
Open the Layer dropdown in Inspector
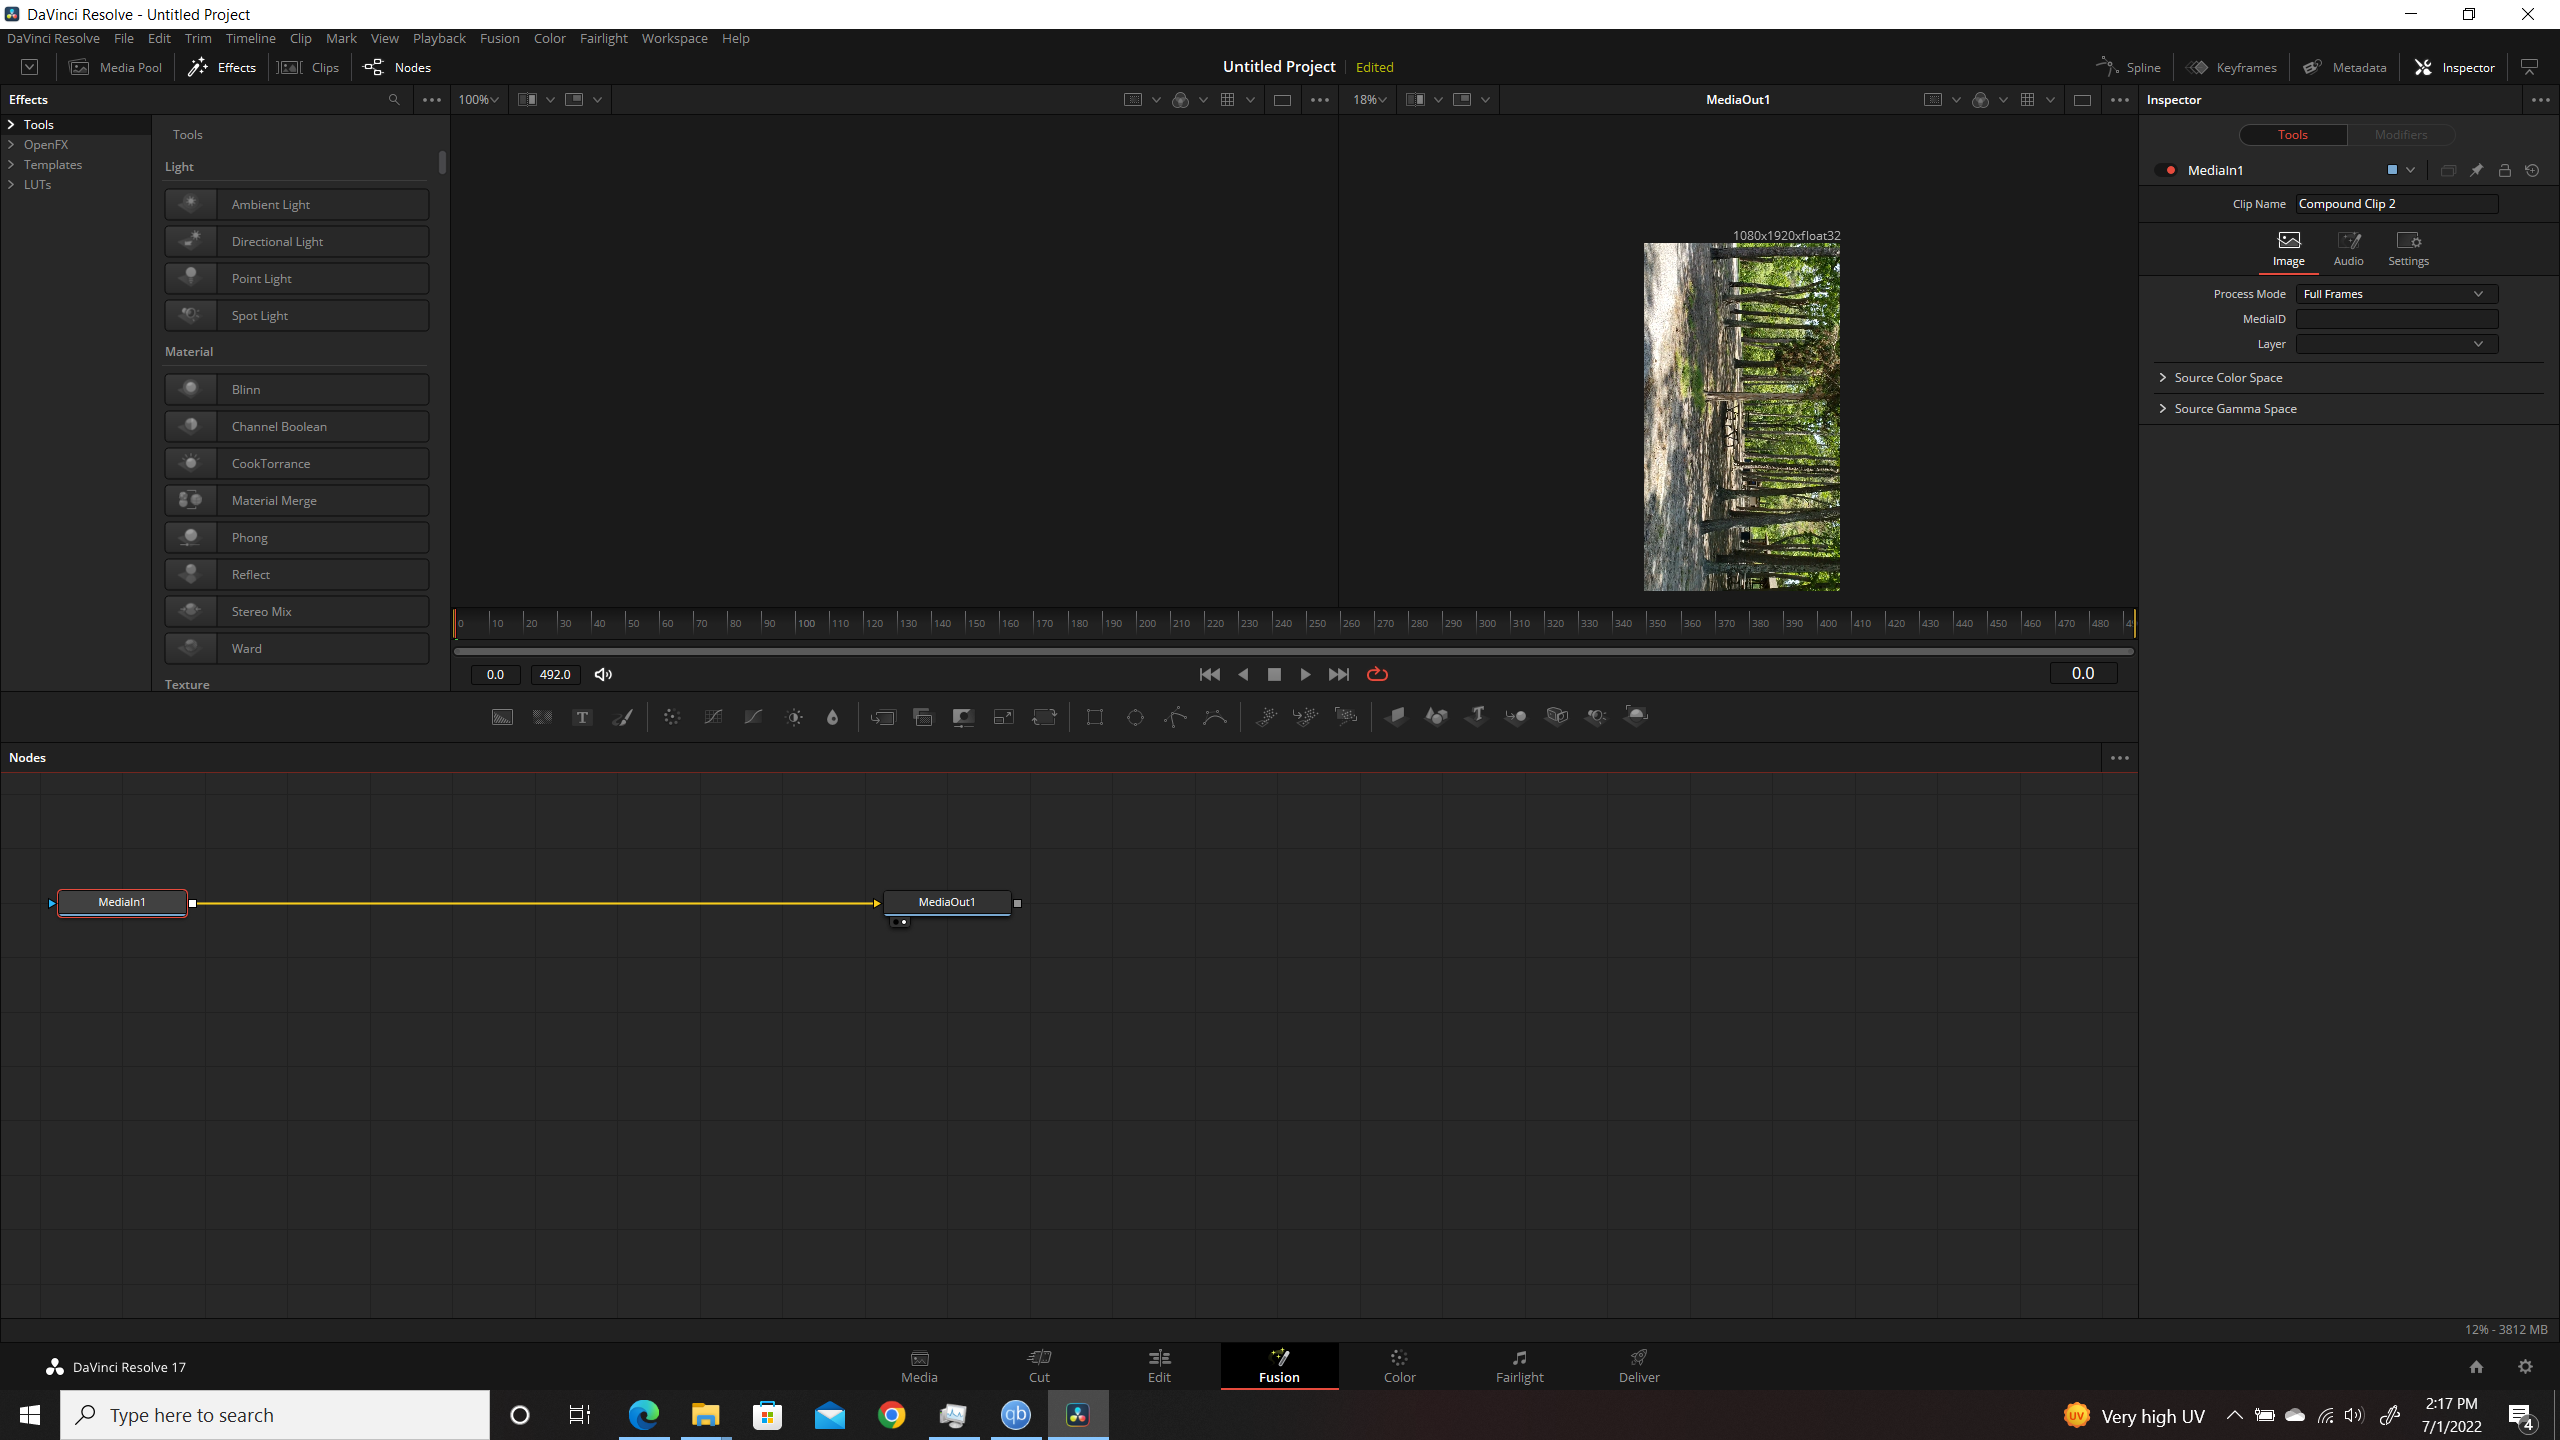pyautogui.click(x=2397, y=344)
